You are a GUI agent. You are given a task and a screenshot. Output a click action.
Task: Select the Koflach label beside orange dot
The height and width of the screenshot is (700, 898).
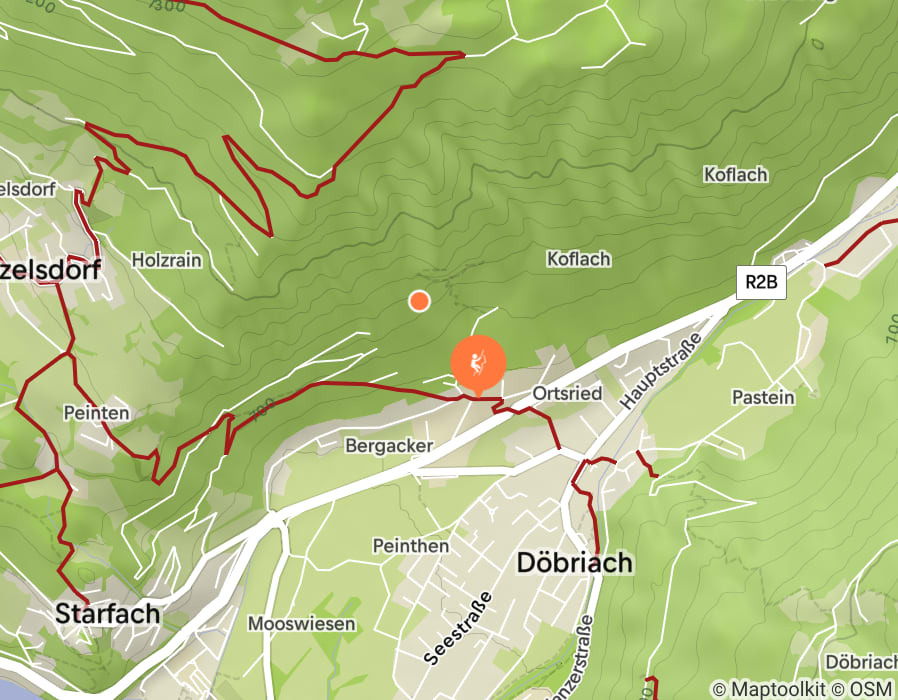point(578,259)
